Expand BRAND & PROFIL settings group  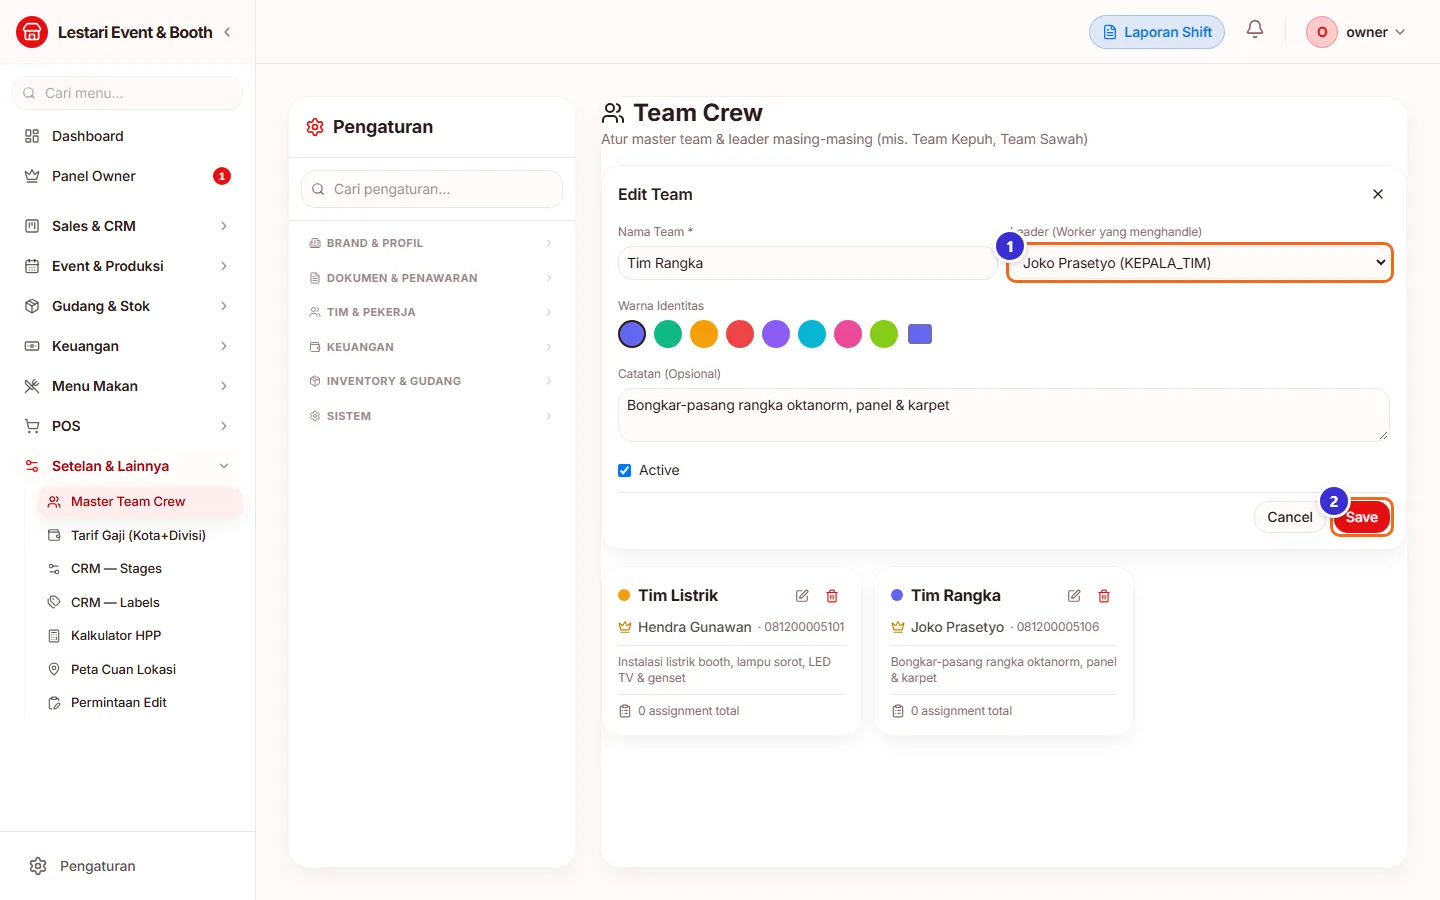point(431,243)
